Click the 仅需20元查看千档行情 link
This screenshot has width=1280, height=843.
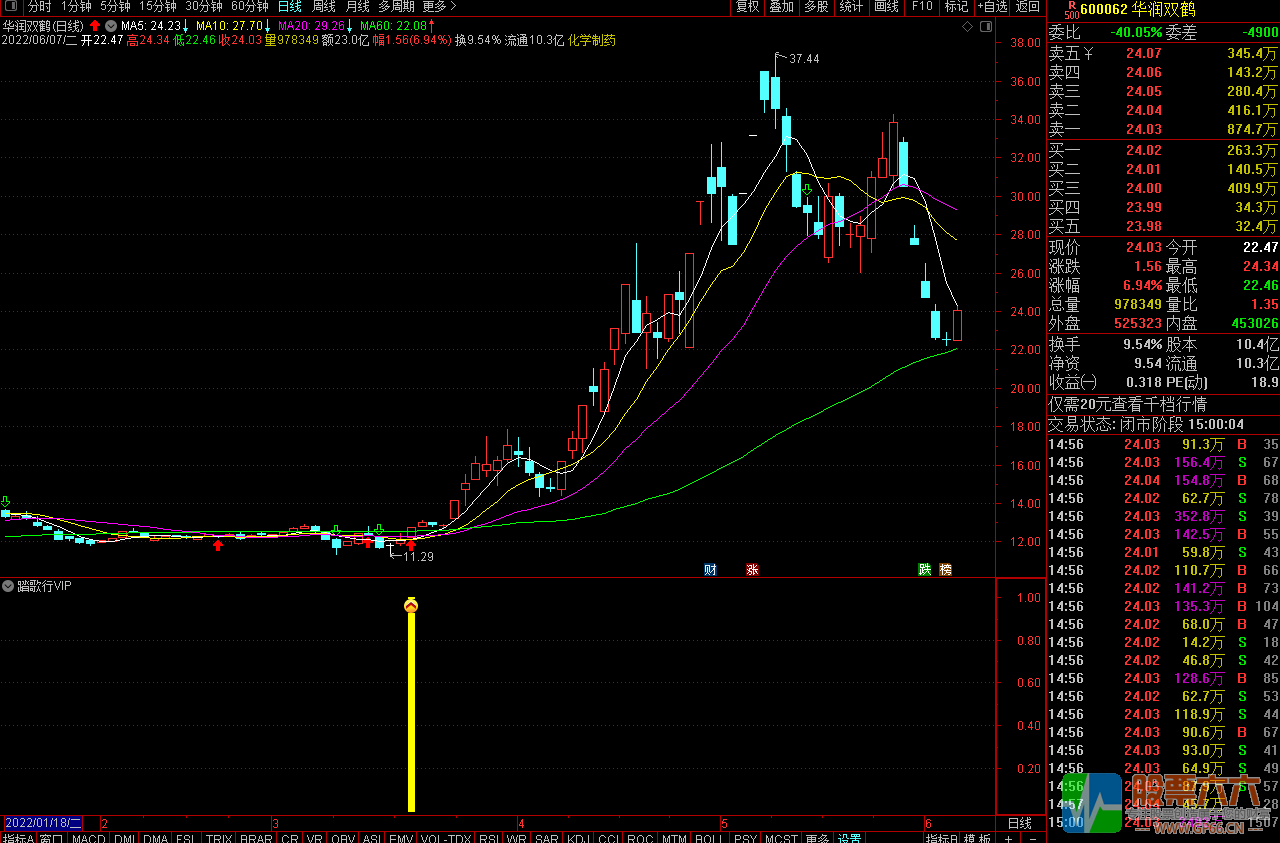coord(1127,404)
